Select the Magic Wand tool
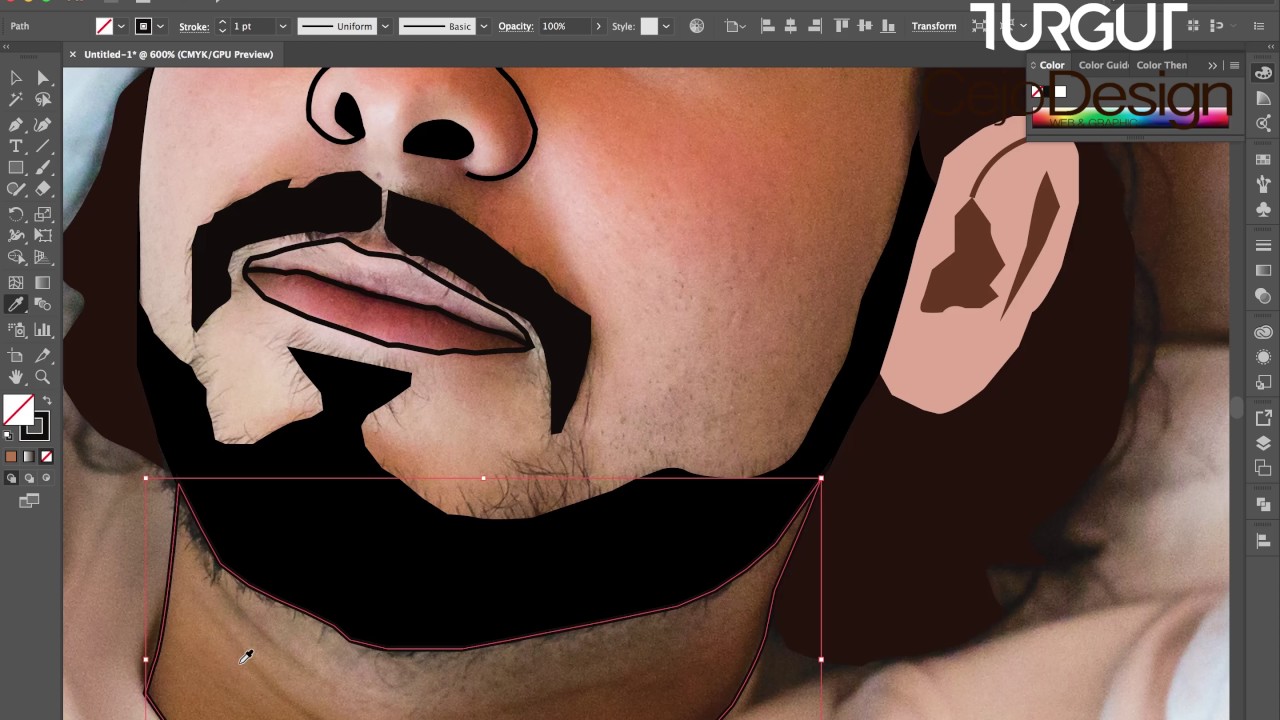The image size is (1280, 720). (16, 100)
